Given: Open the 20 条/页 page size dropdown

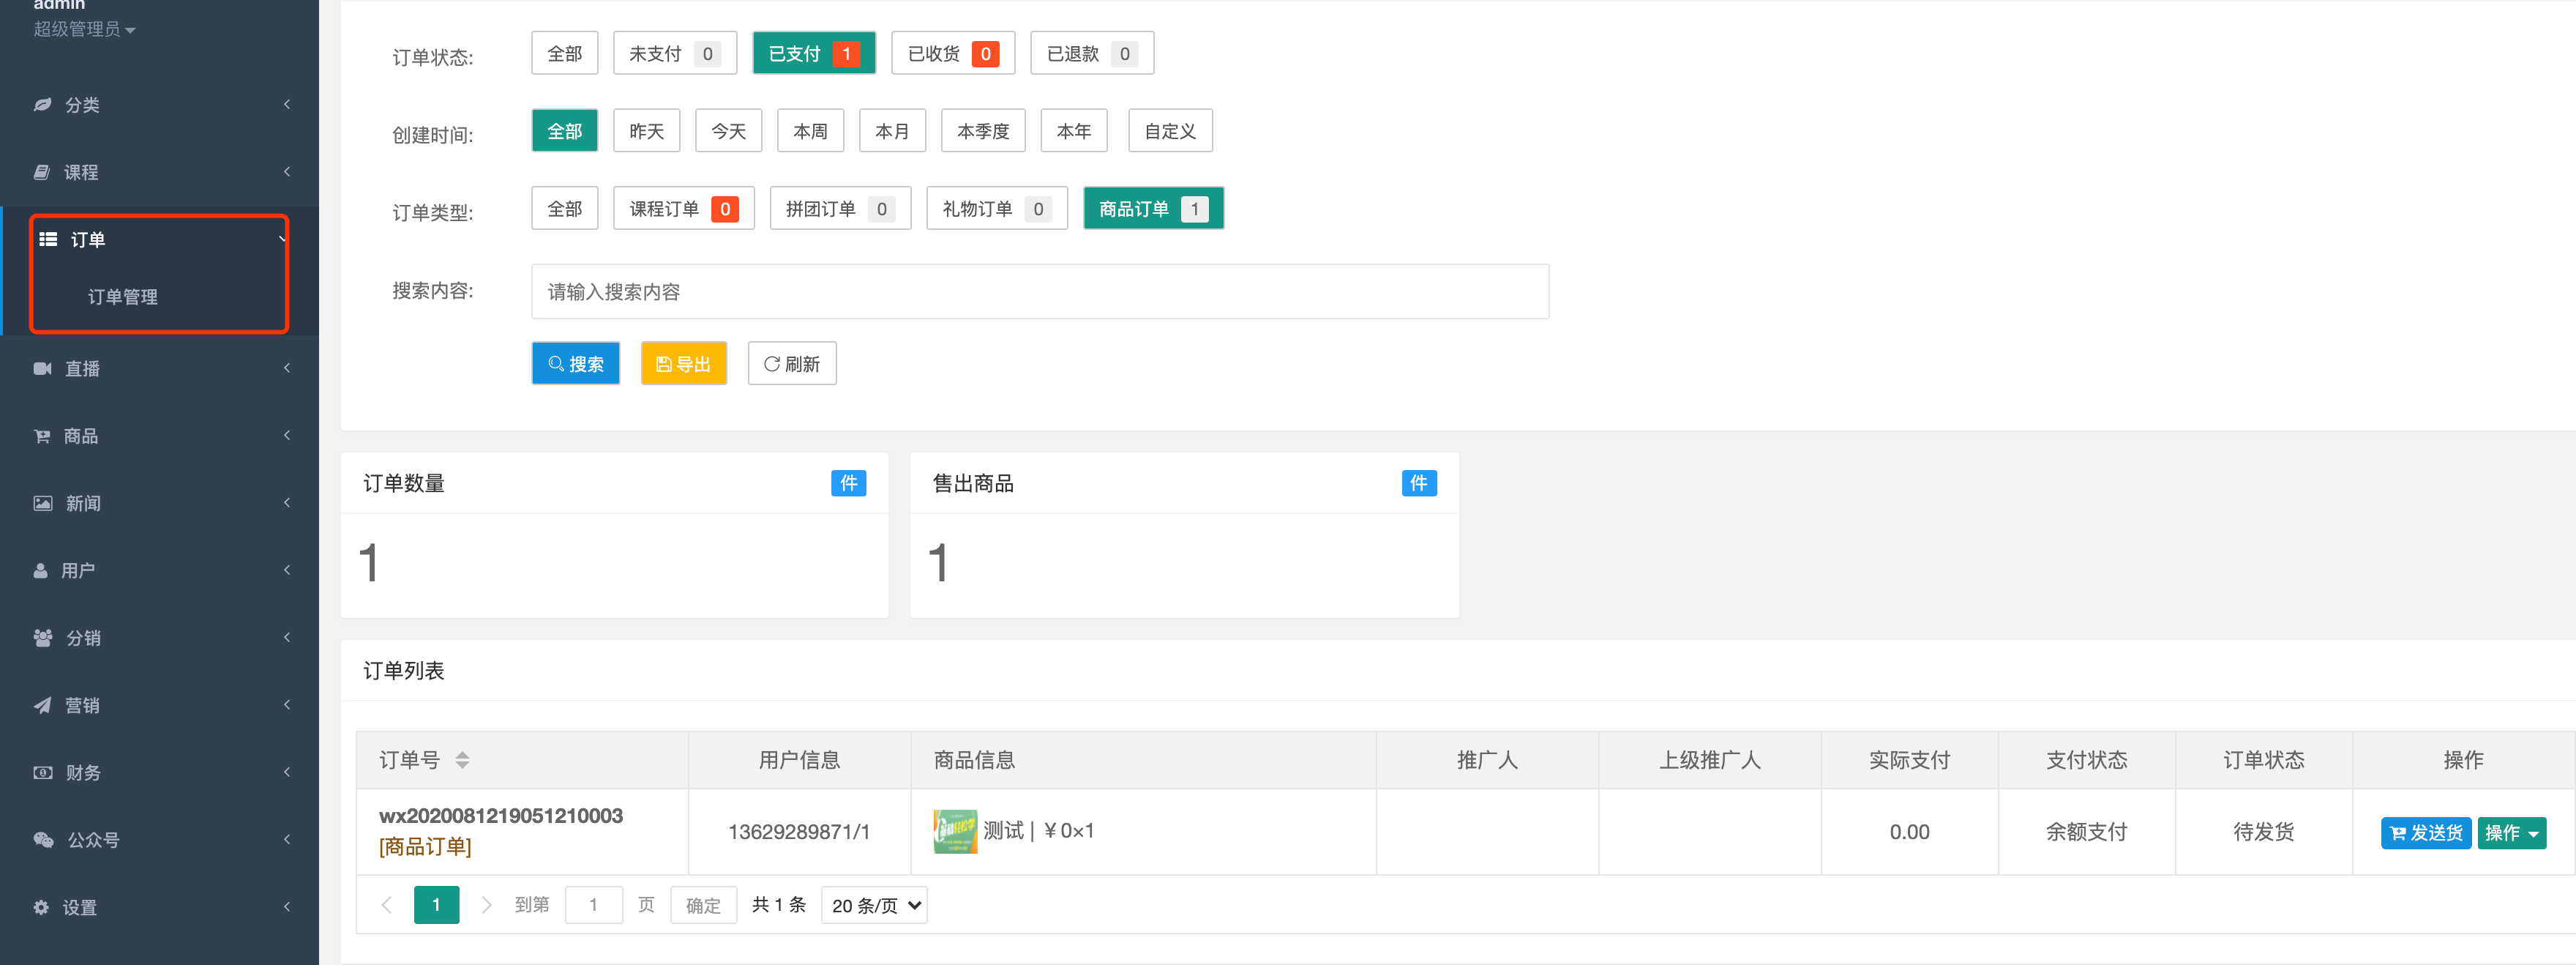Looking at the screenshot, I should point(874,905).
